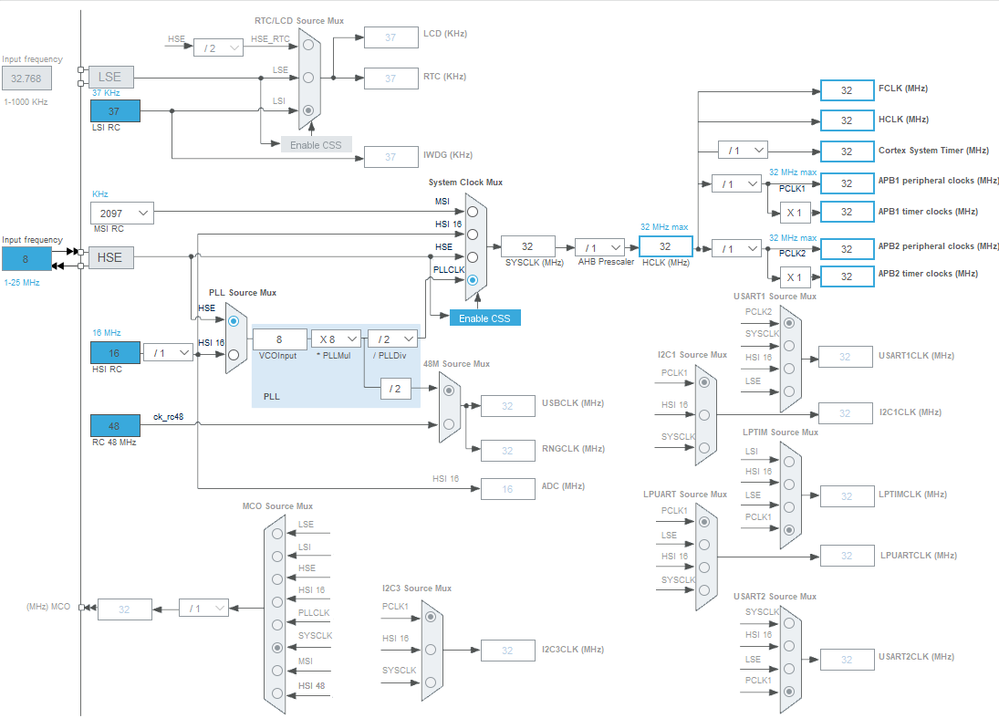Pick ck_rc48 input in 48M Source Mux
Screen dimensions: 999x719
449,424
